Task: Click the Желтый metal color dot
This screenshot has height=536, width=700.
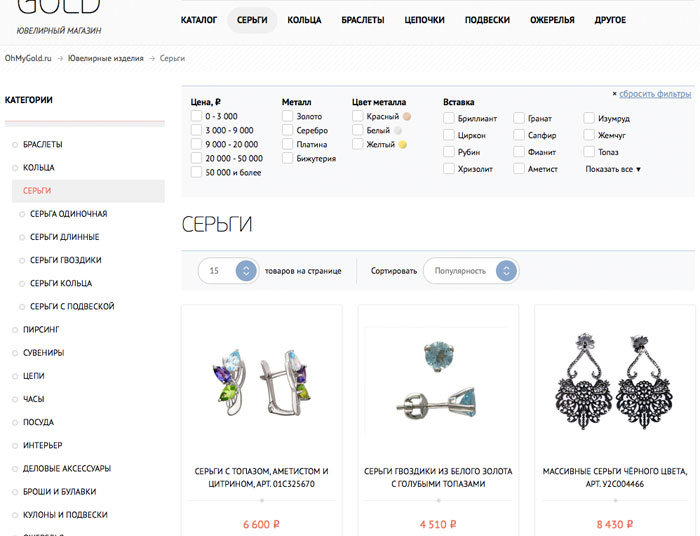Action: coord(402,145)
